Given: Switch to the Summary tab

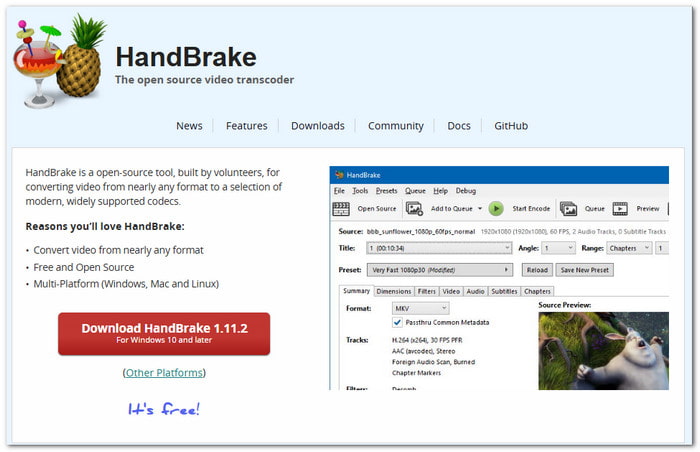Looking at the screenshot, I should (x=356, y=291).
